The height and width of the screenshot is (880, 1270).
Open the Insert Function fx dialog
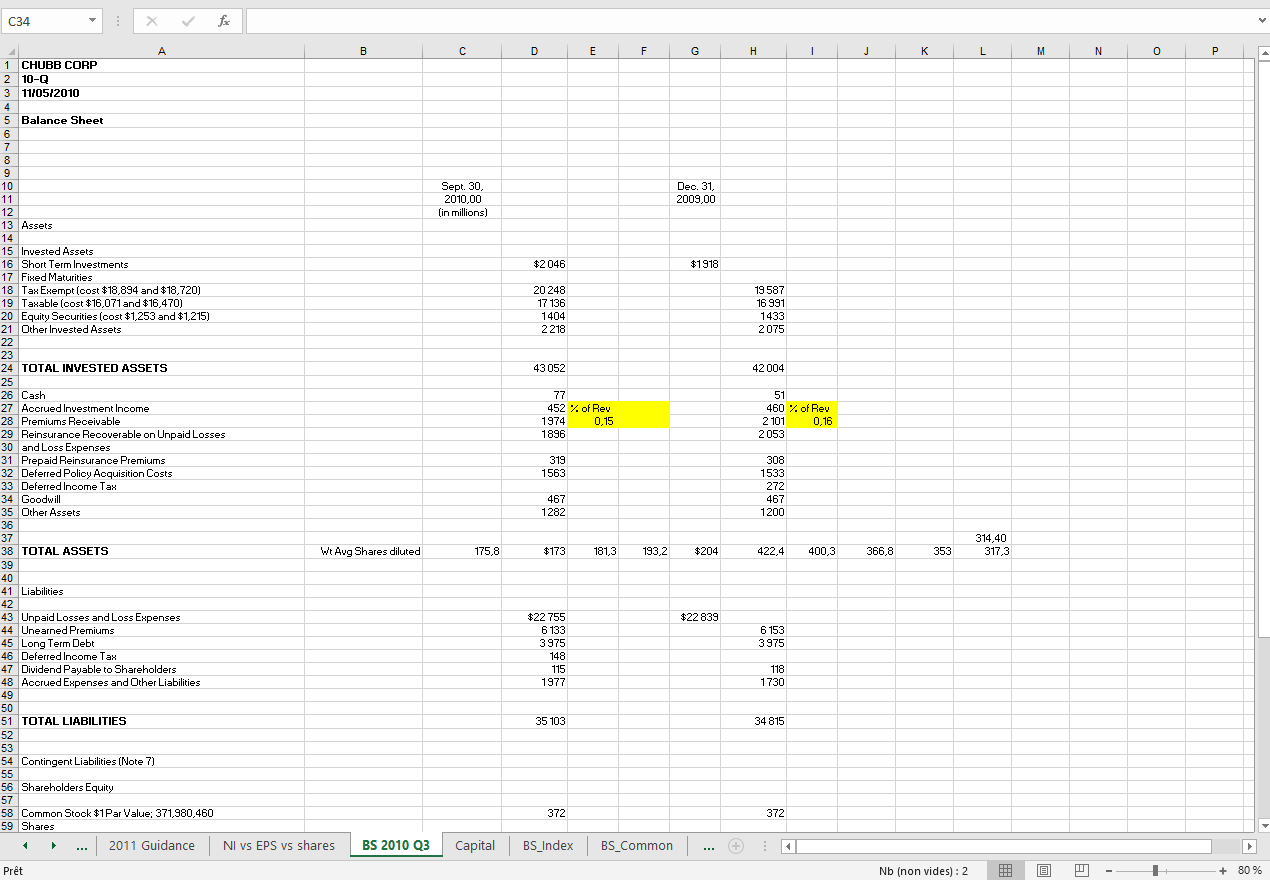(x=223, y=20)
